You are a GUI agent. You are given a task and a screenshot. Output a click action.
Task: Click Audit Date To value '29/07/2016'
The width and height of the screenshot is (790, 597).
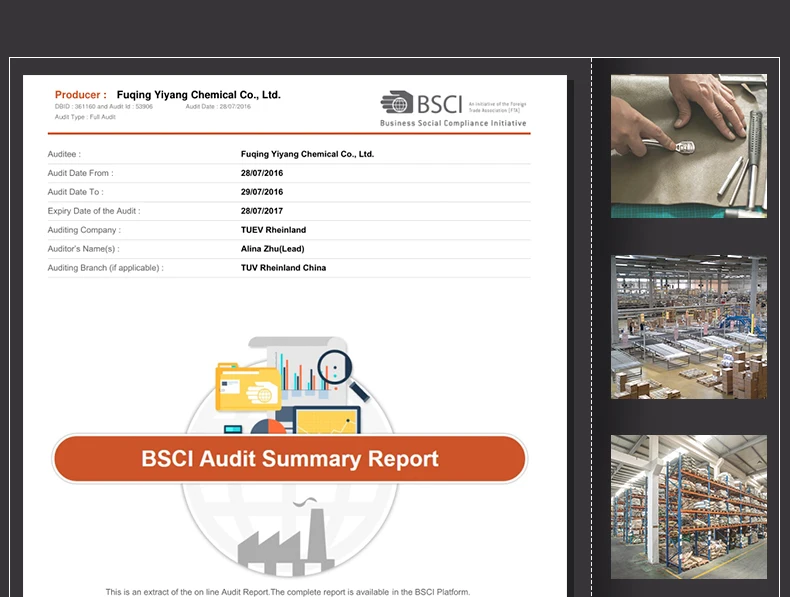pyautogui.click(x=262, y=192)
